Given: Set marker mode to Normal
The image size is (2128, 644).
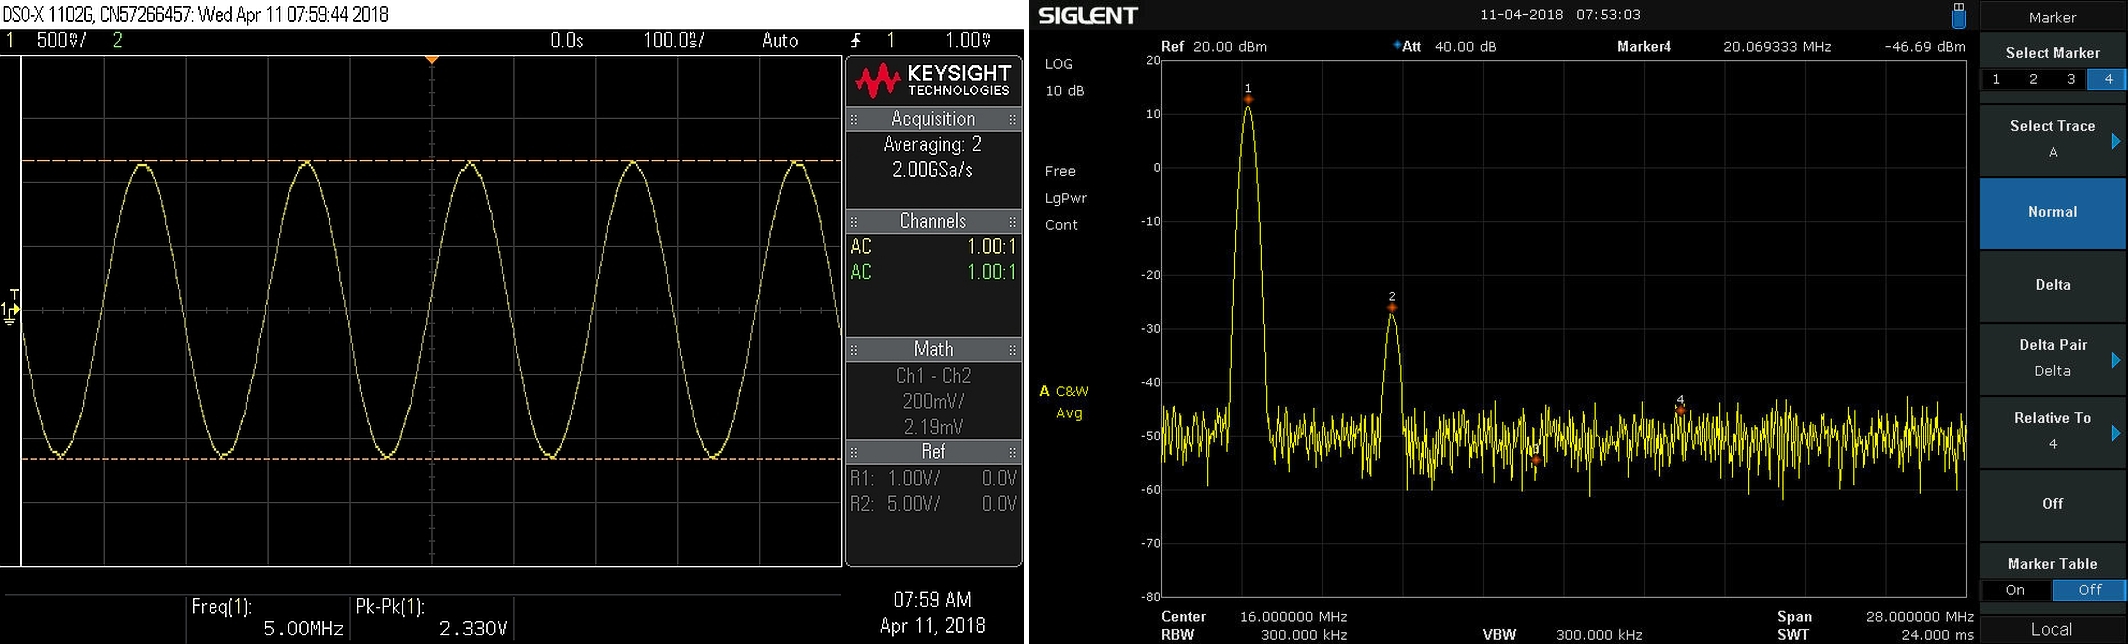Looking at the screenshot, I should (x=2053, y=213).
